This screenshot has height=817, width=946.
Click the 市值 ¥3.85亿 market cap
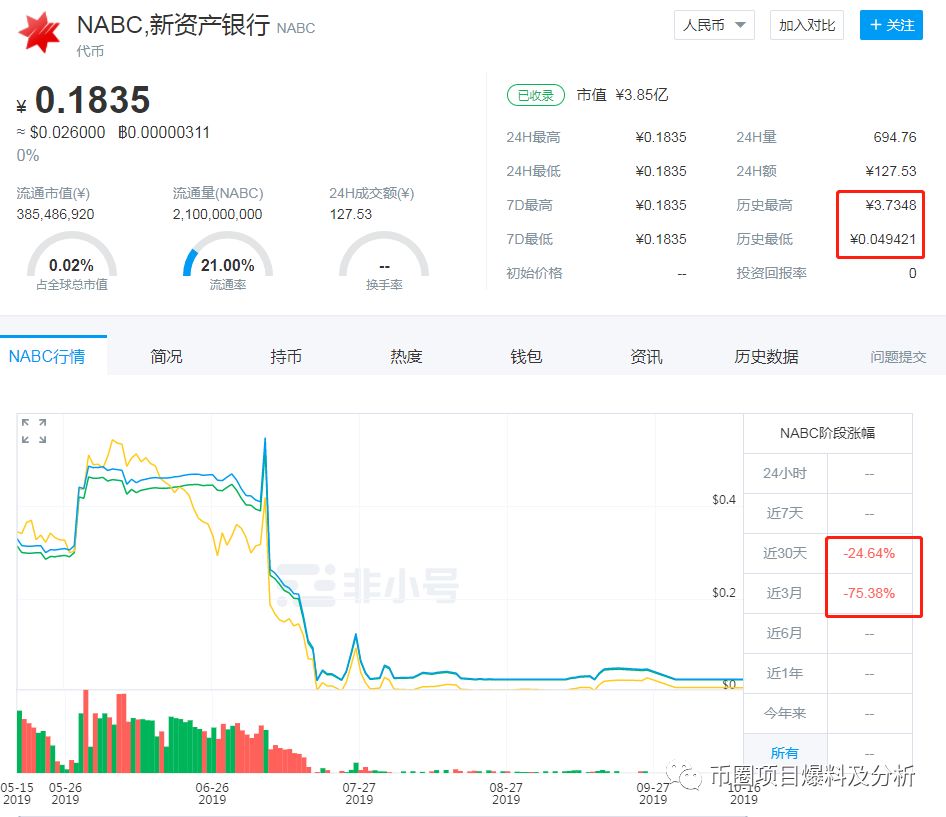[x=623, y=95]
